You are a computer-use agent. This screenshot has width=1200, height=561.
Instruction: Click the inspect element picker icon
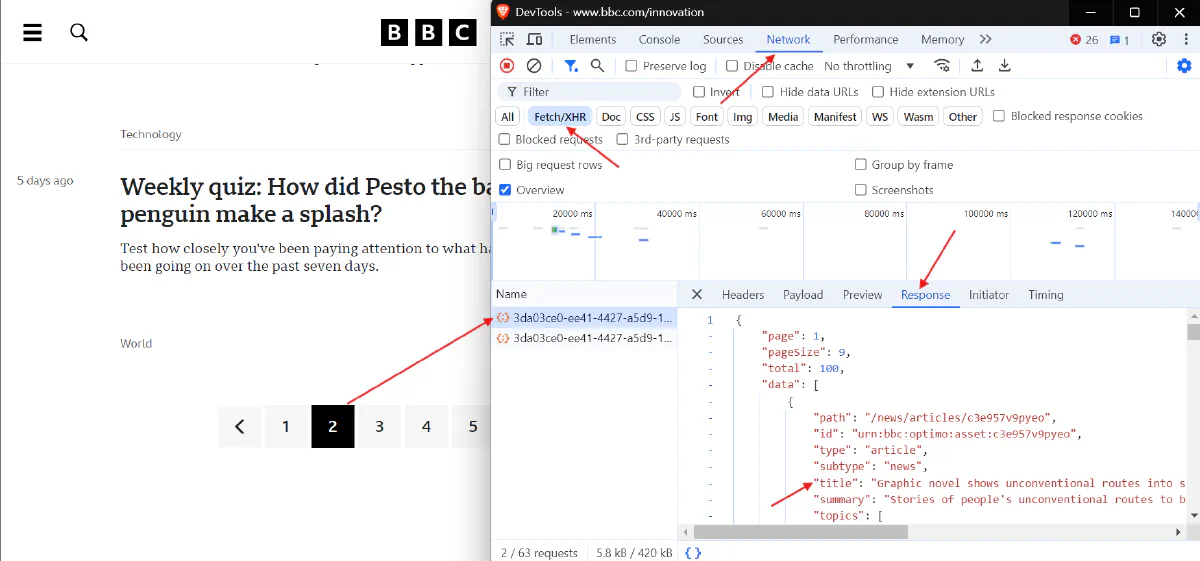tap(508, 40)
